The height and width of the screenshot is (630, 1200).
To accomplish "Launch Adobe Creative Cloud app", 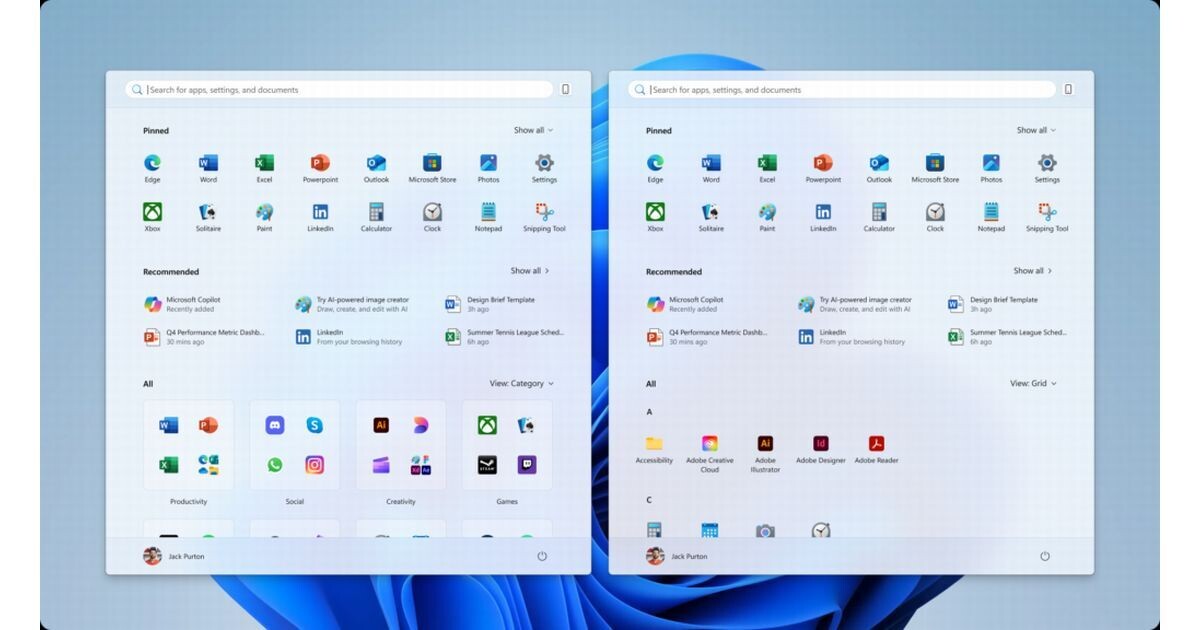I will [709, 444].
